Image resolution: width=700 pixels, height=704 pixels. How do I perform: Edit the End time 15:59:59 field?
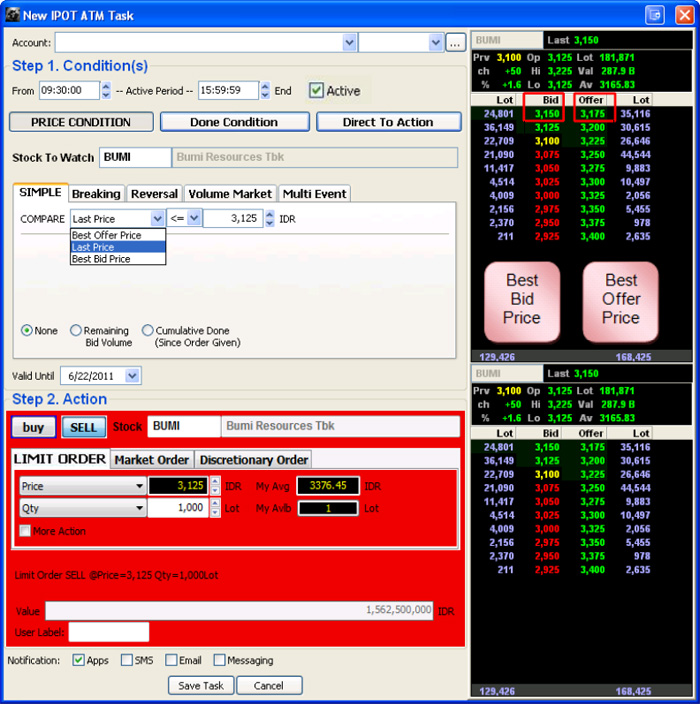[x=228, y=90]
